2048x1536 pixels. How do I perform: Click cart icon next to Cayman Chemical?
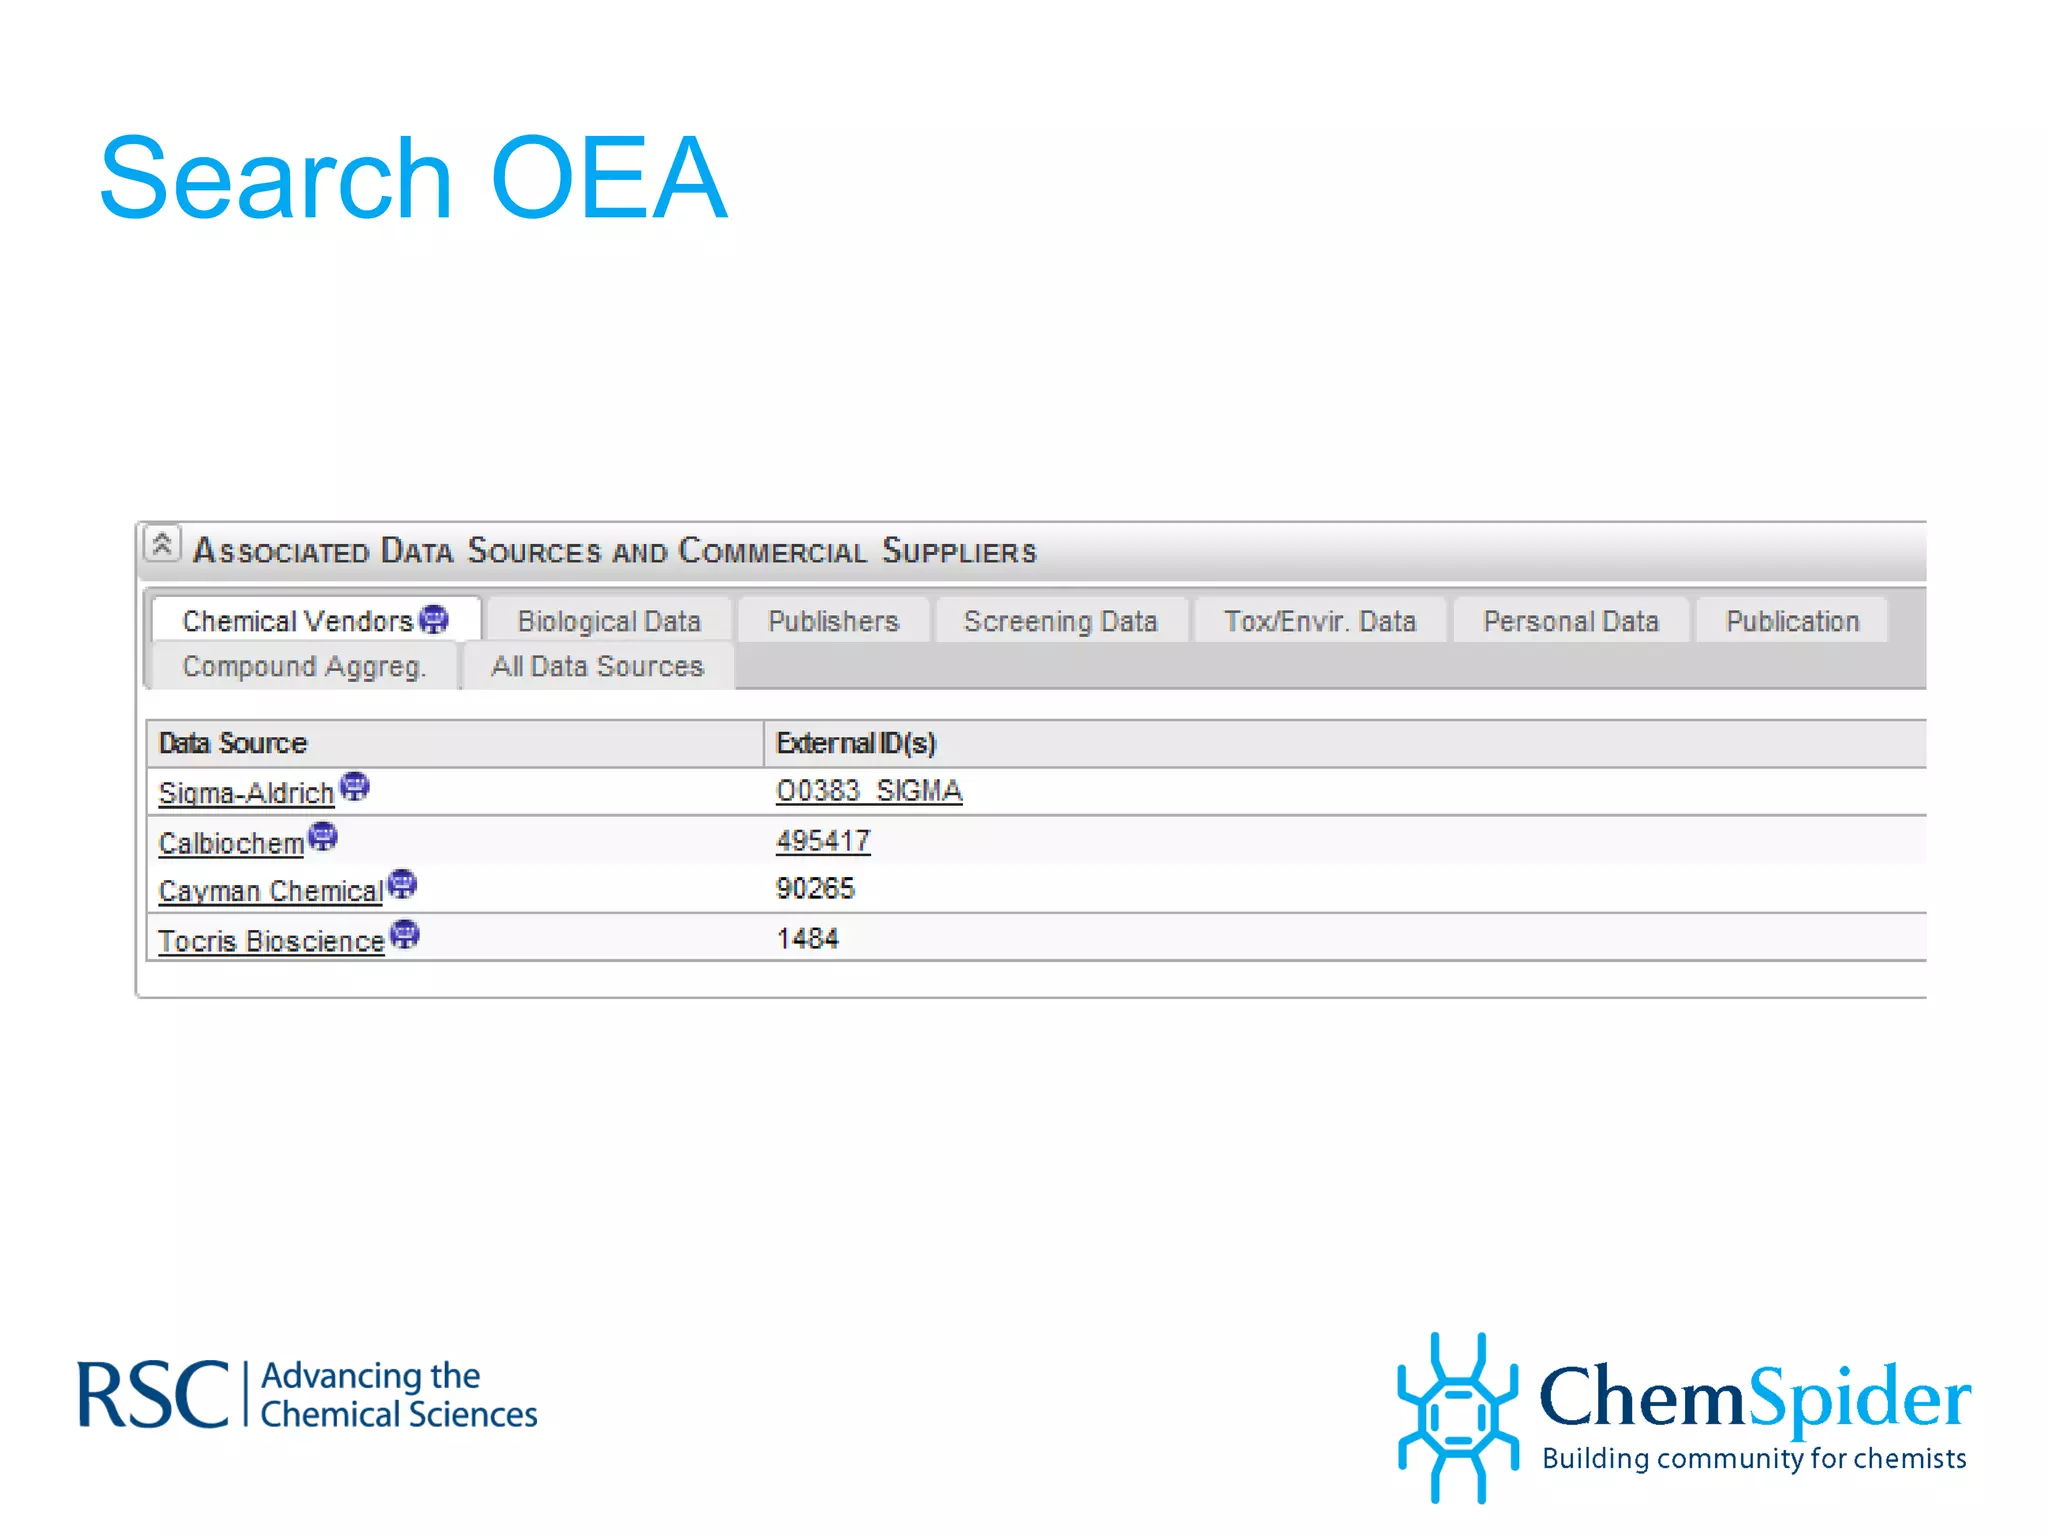coord(401,884)
